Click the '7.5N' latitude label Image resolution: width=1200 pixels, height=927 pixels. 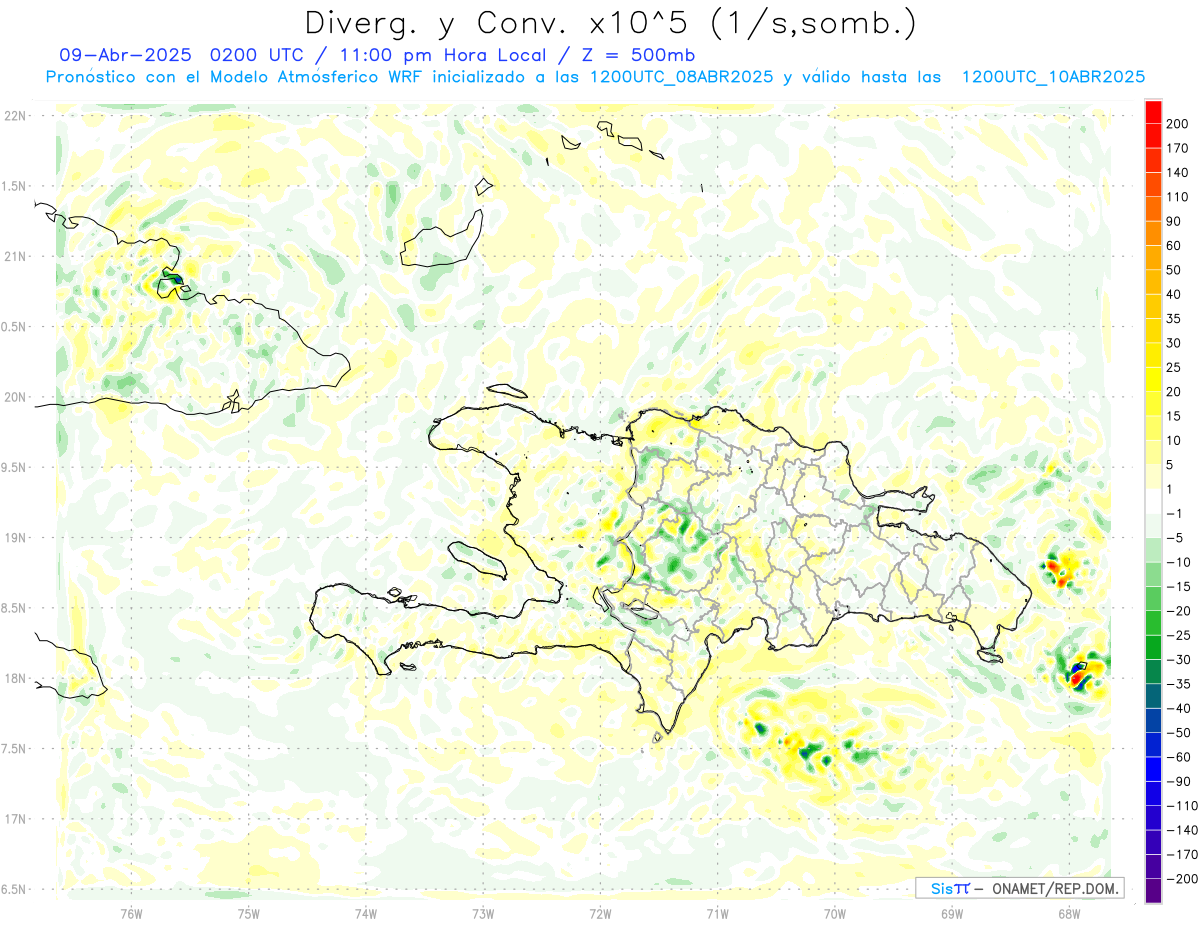[x=14, y=749]
